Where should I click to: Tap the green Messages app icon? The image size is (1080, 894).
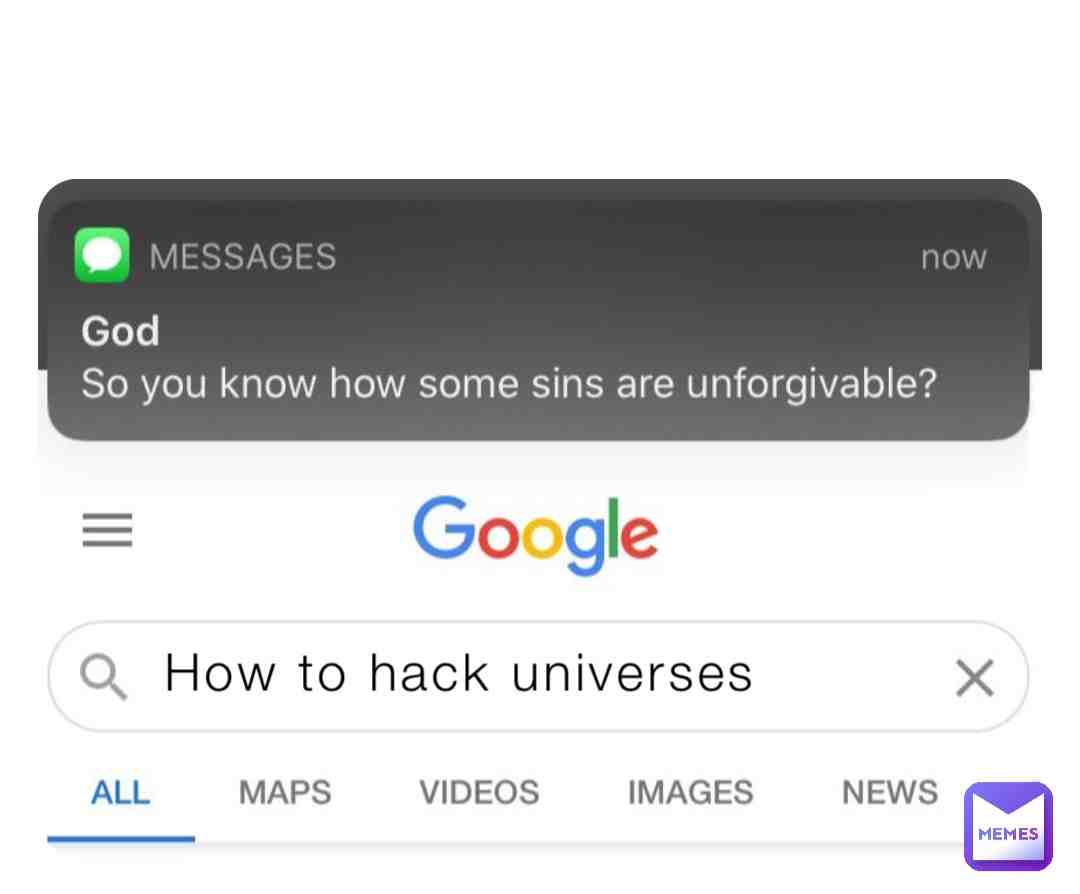coord(102,255)
